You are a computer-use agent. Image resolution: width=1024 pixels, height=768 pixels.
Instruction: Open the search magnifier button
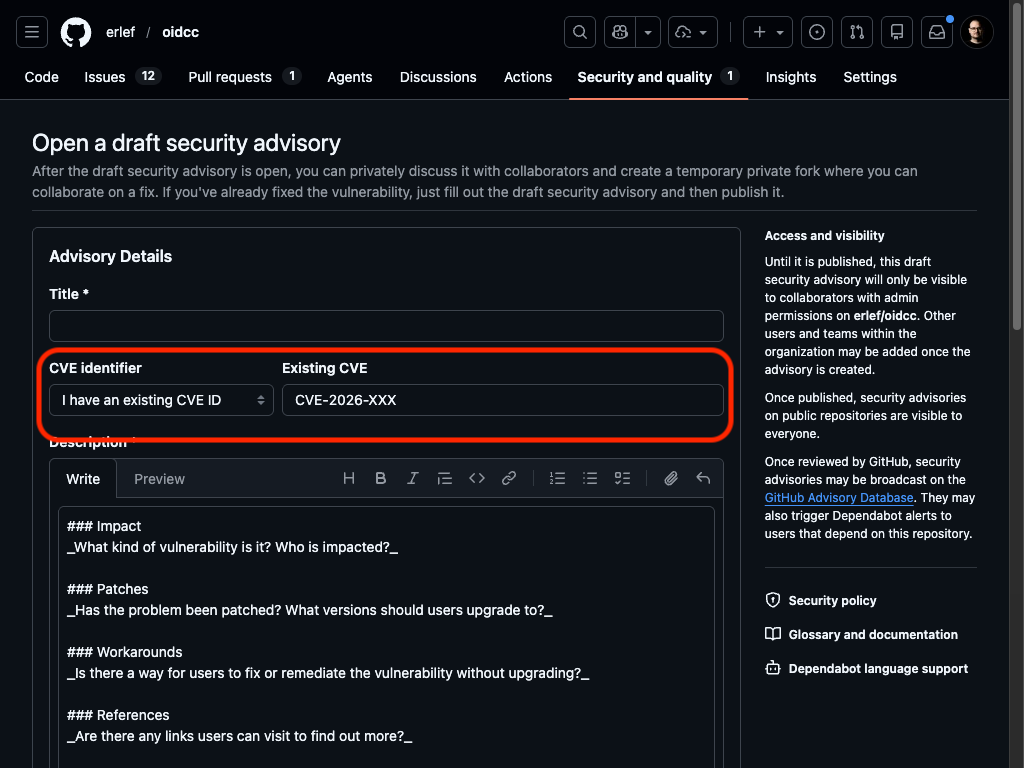580,32
